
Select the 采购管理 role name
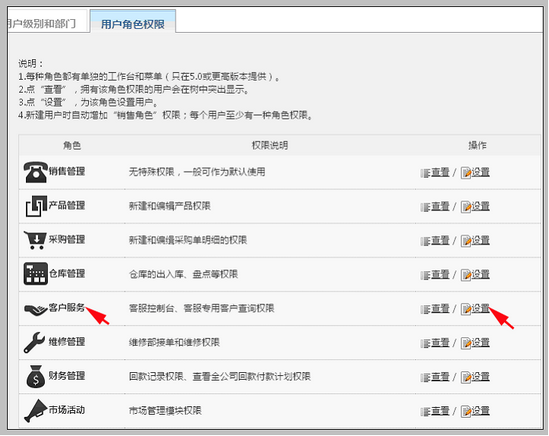point(67,240)
